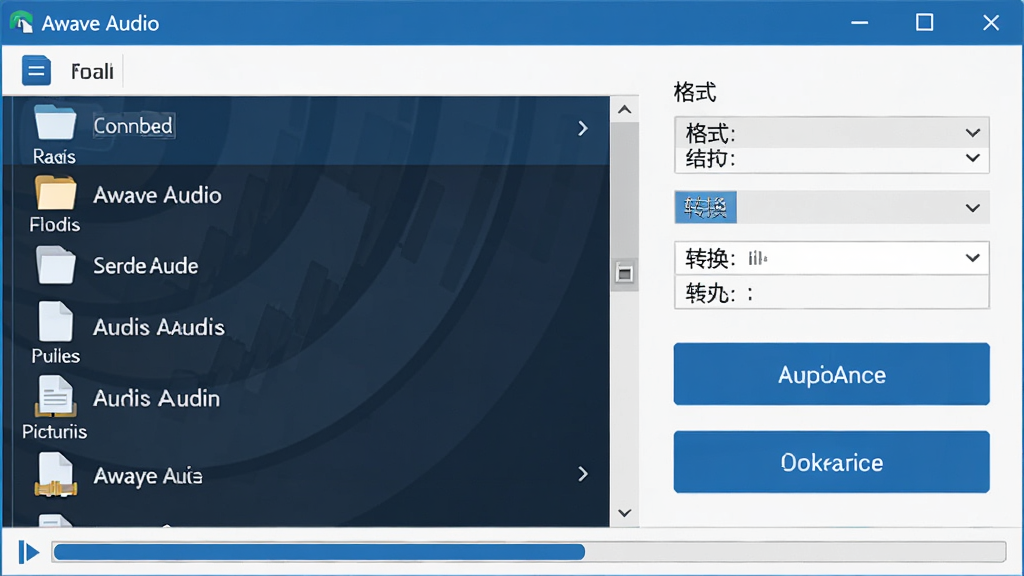The width and height of the screenshot is (1024, 576).
Task: Open the Foali menu
Action: click(92, 71)
